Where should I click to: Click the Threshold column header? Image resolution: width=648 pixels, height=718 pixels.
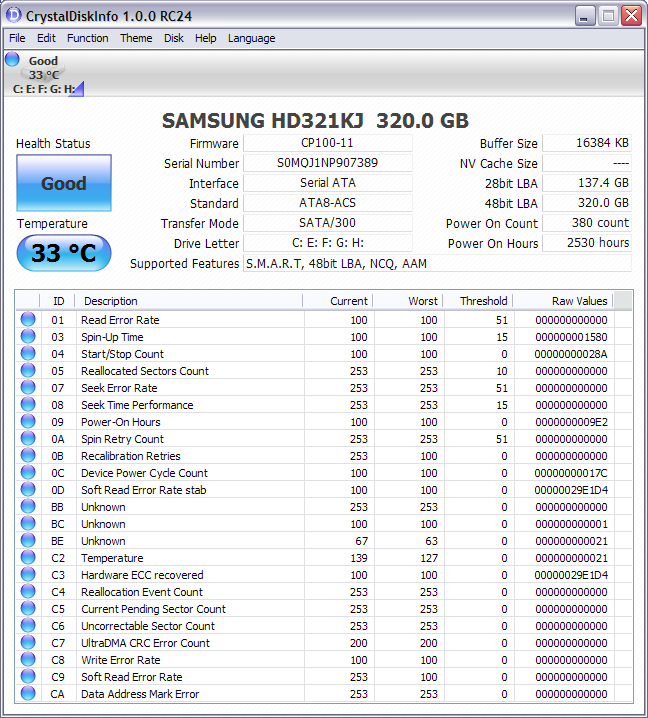(x=478, y=301)
